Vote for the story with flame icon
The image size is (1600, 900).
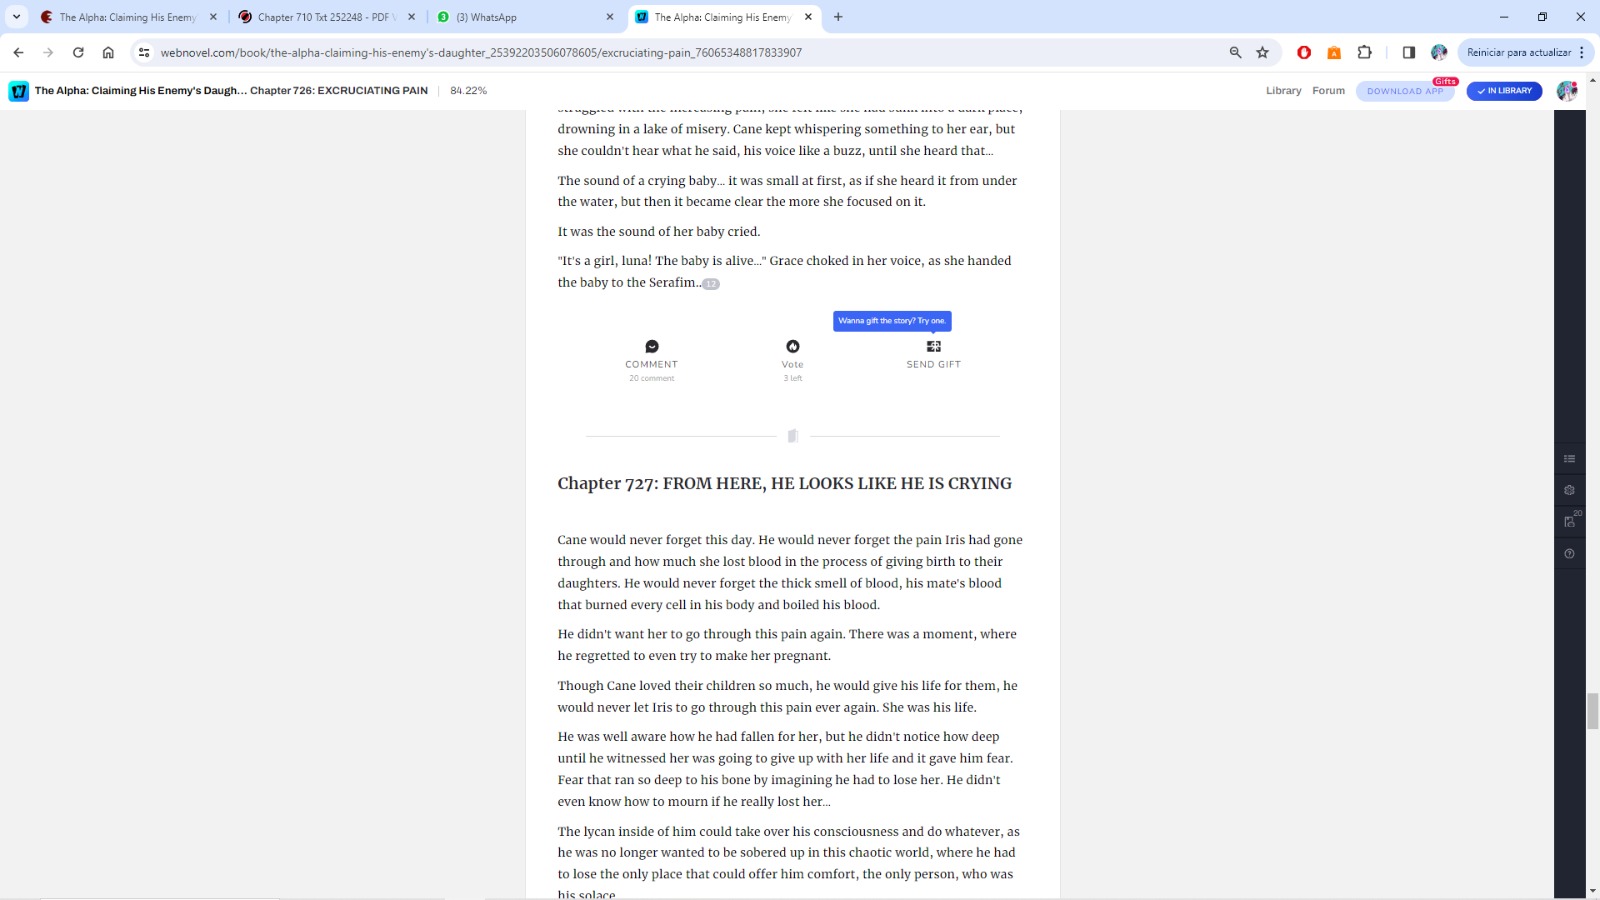(x=792, y=347)
